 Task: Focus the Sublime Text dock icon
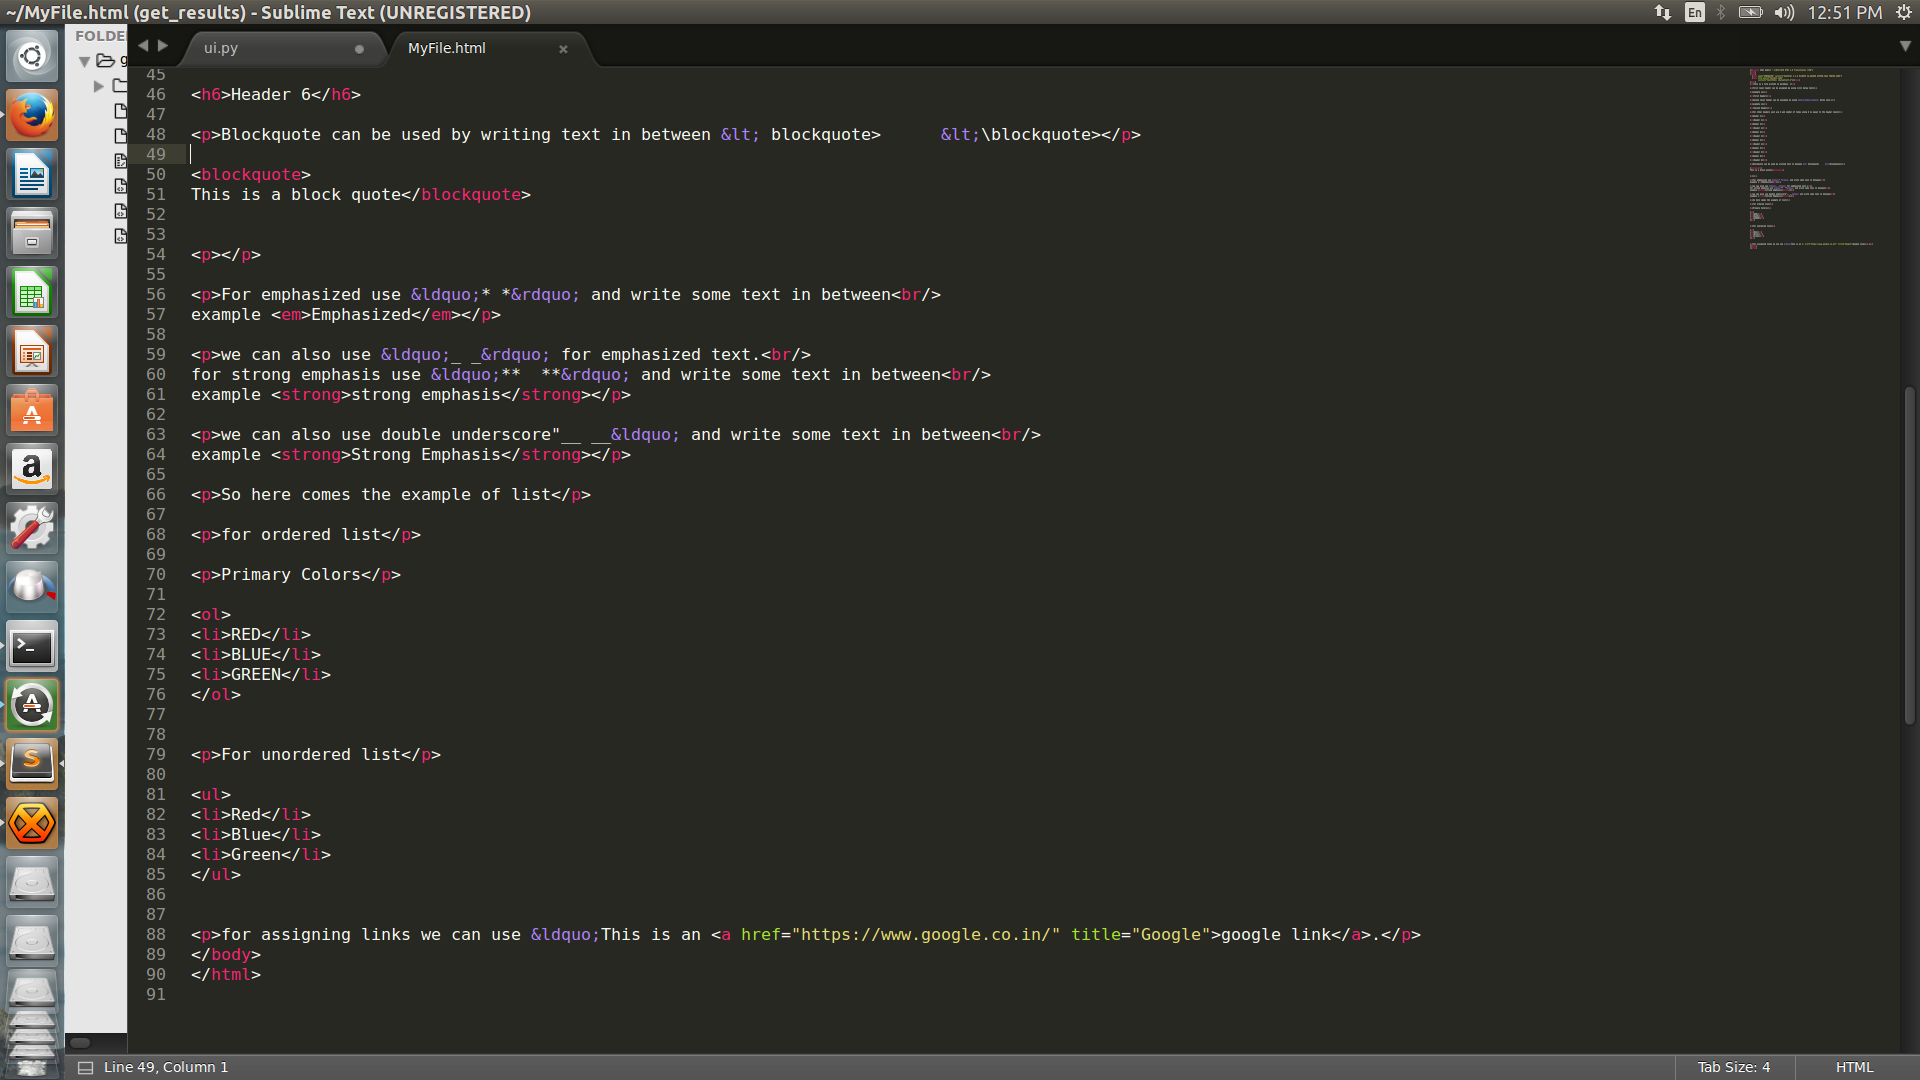(x=32, y=764)
